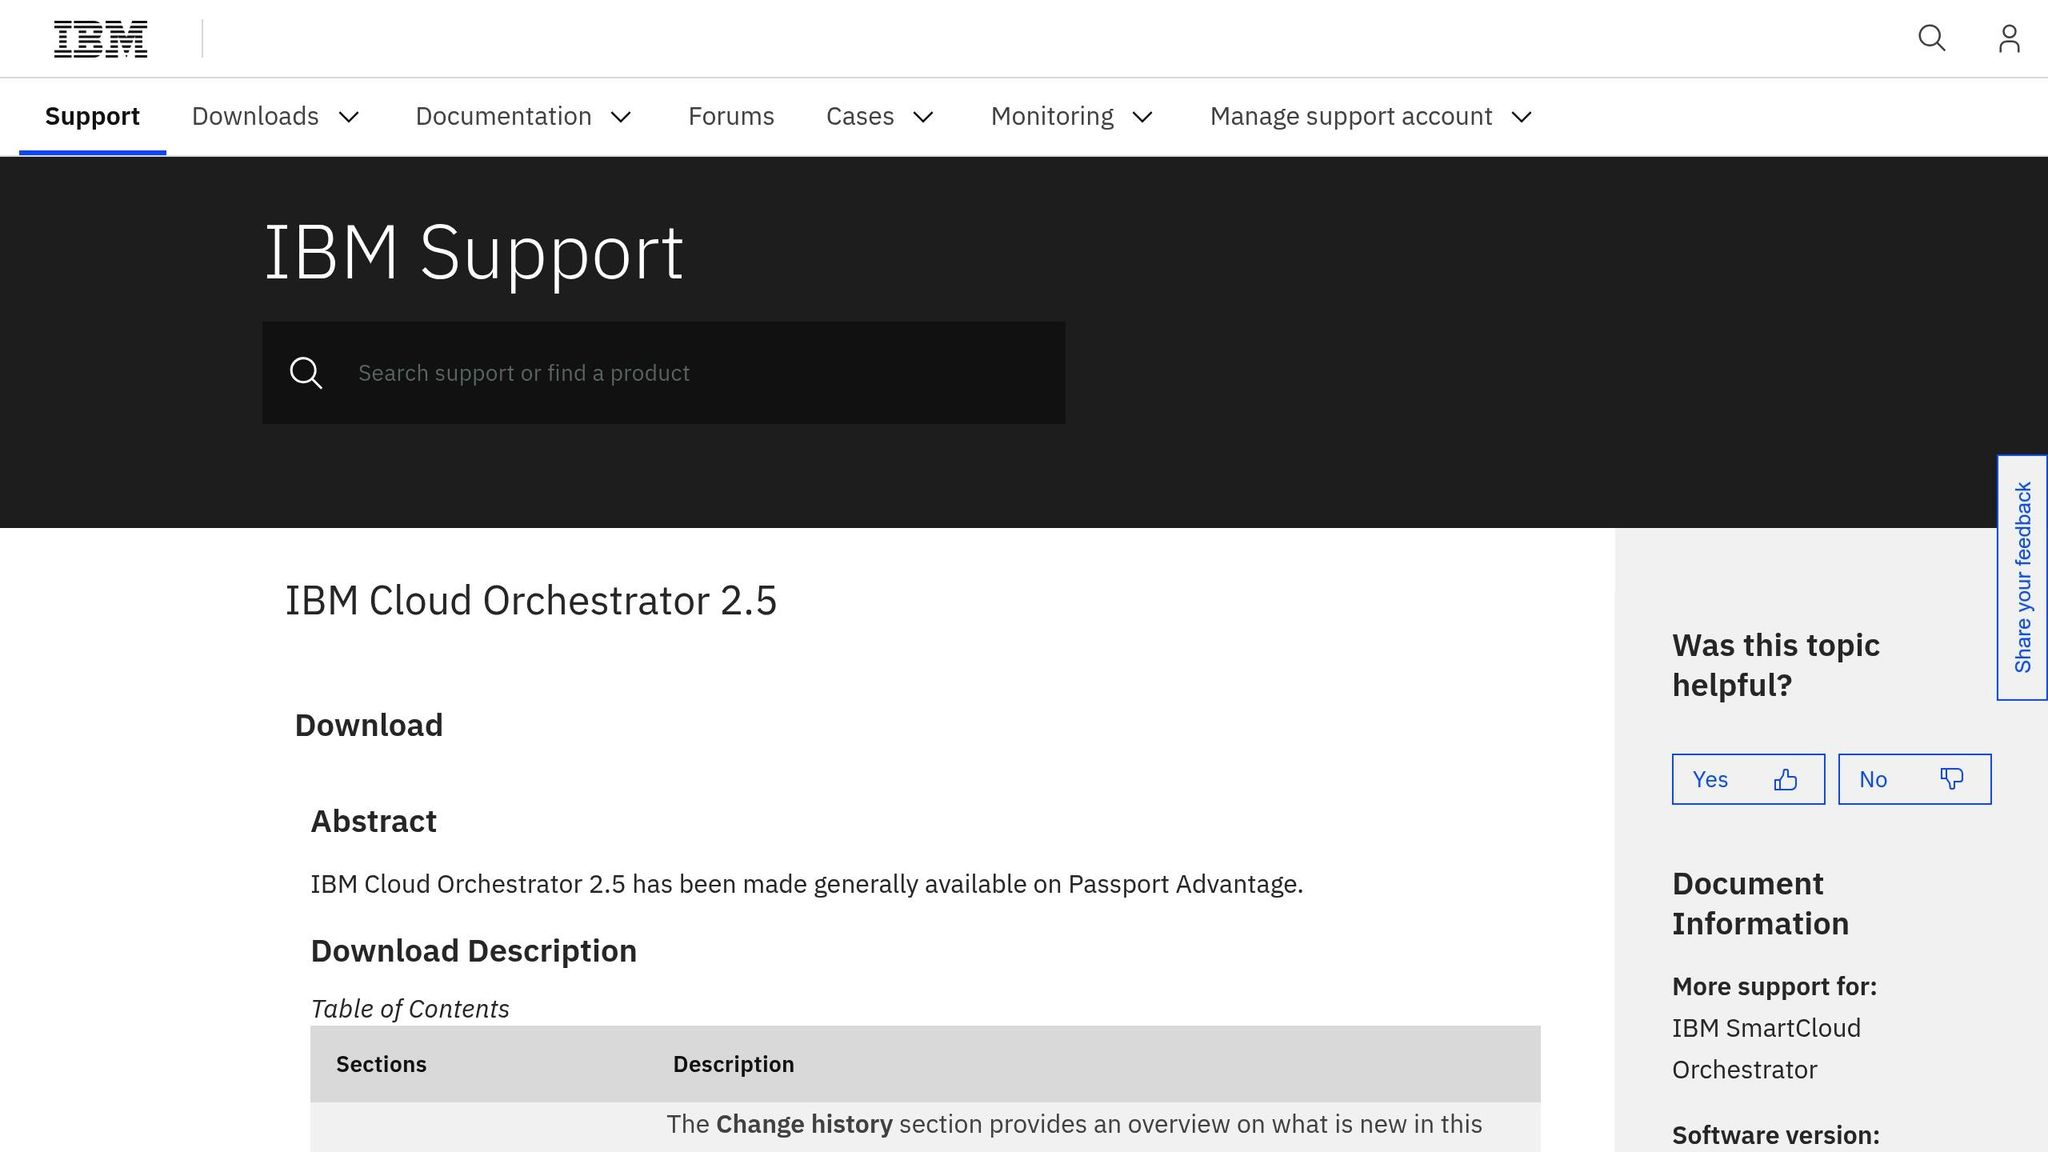Click the Description column header
2048x1152 pixels.
734,1064
